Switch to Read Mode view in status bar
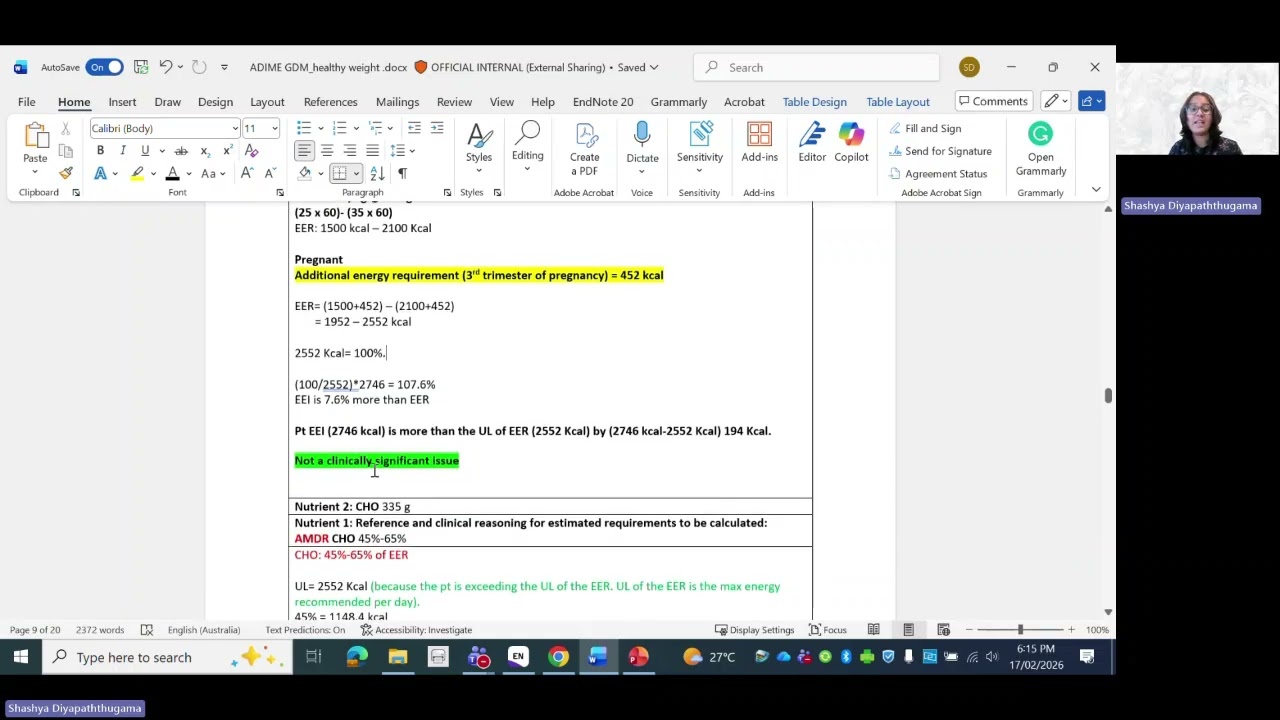Screen dimensions: 1280x720 point(873,630)
